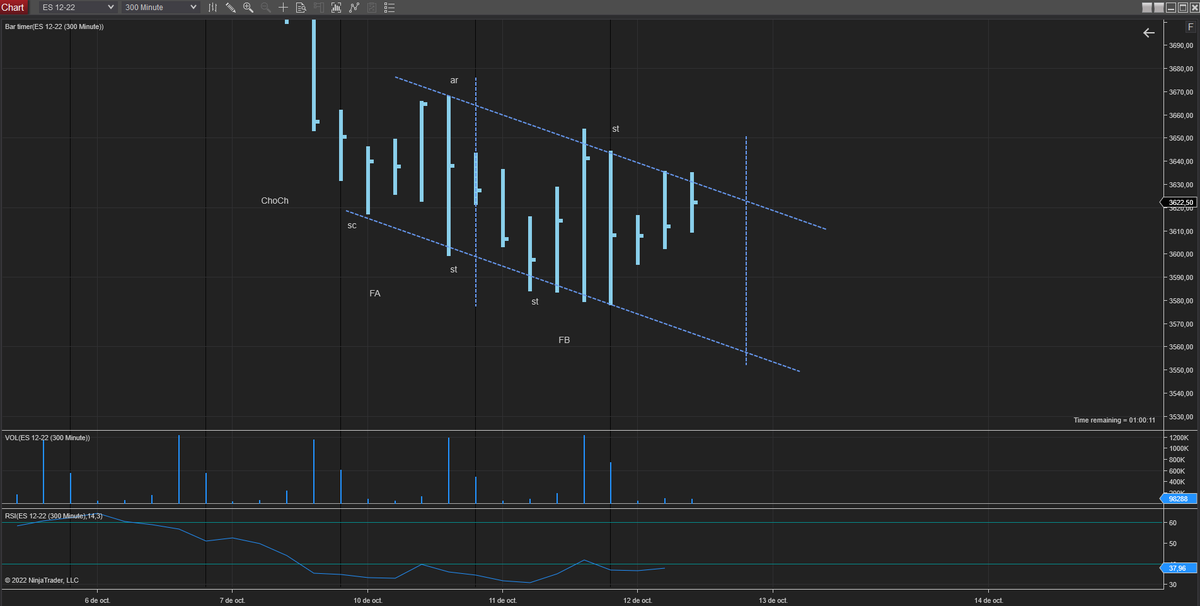Viewport: 1200px width, 606px height.
Task: Open the strategies icon
Action: tap(354, 7)
